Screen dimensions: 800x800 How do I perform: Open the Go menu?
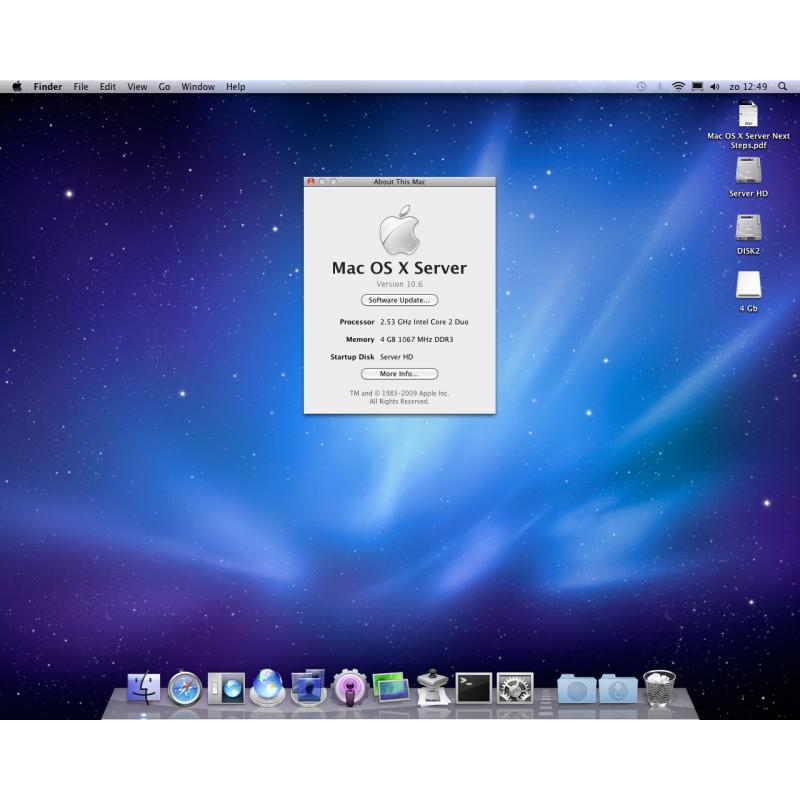coord(164,87)
